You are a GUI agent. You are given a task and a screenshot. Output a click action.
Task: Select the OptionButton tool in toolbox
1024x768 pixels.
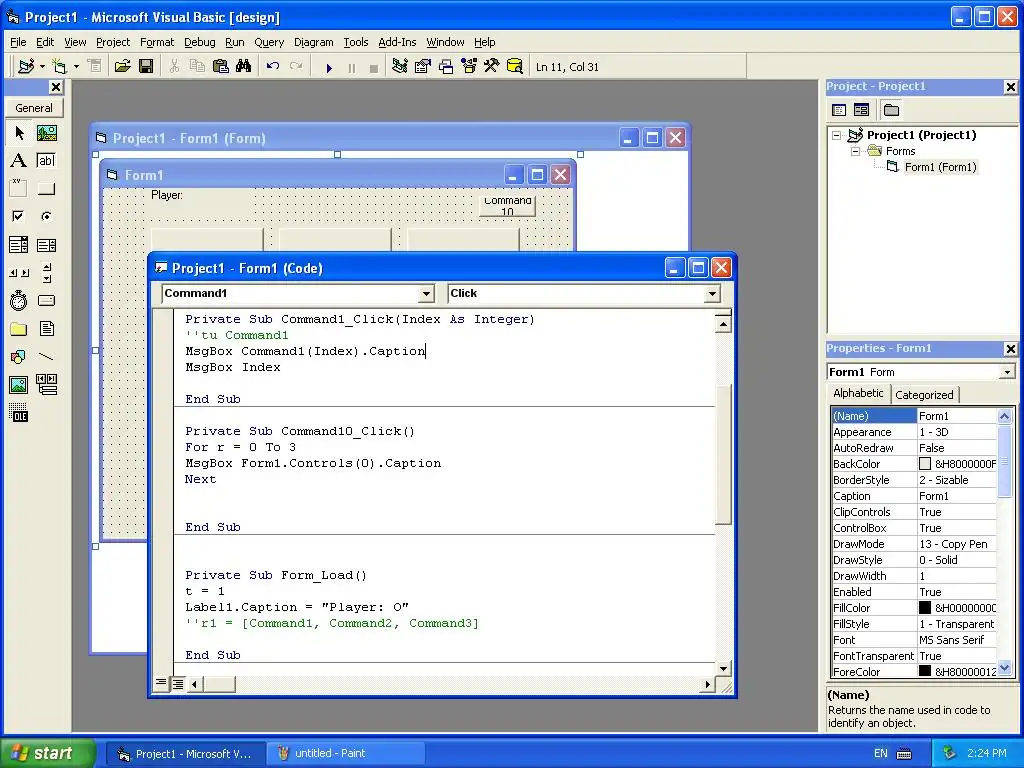46,217
